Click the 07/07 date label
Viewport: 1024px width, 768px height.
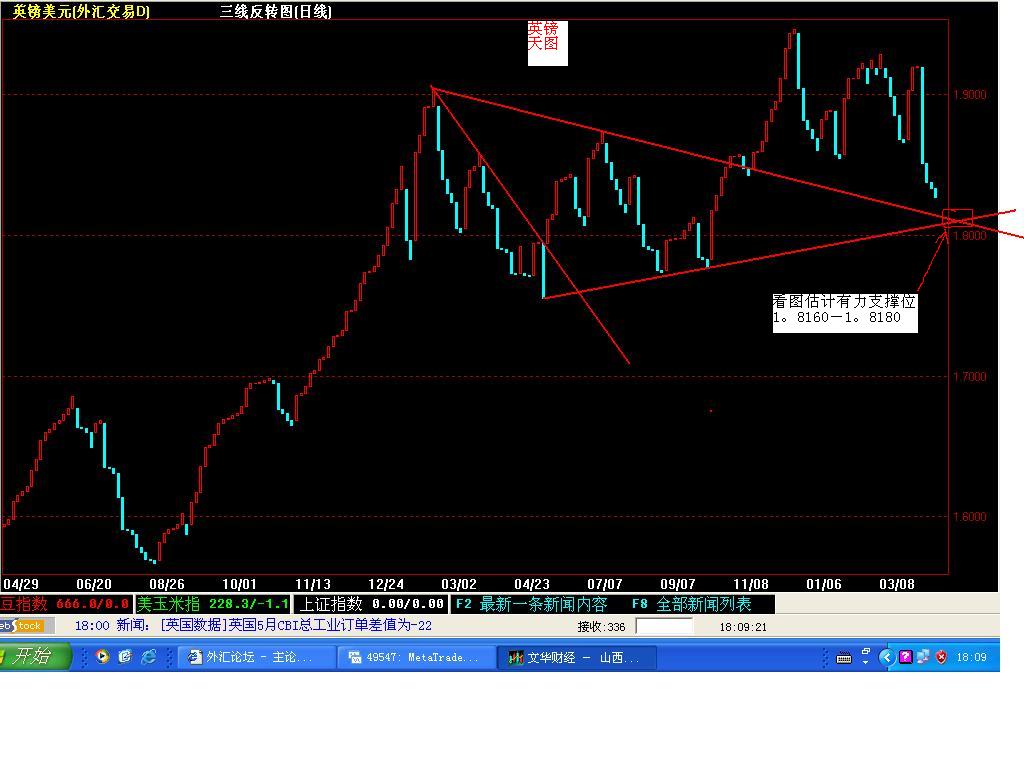605,584
